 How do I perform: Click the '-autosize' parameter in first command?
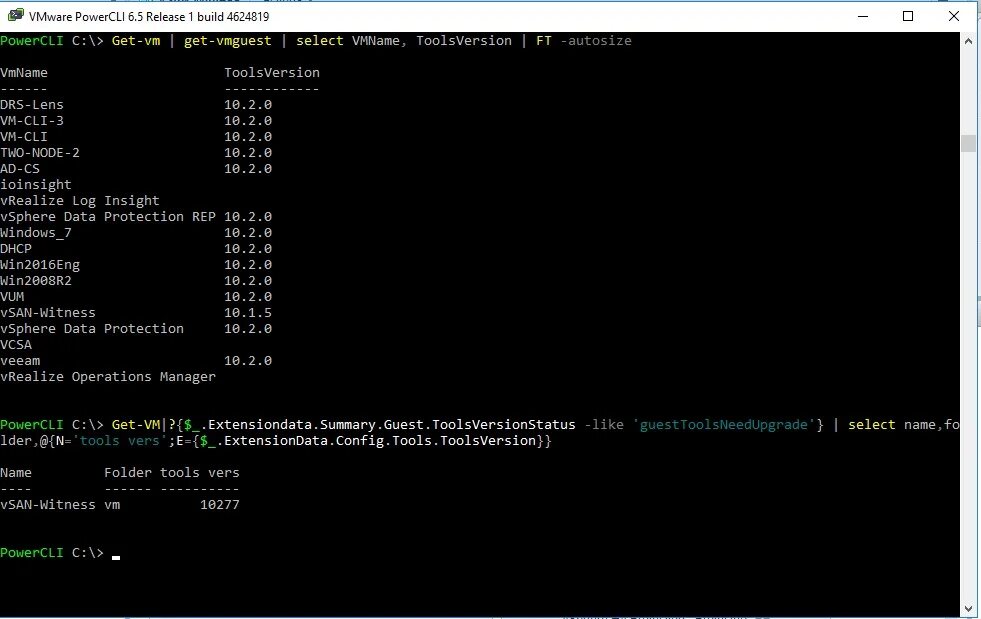point(596,41)
